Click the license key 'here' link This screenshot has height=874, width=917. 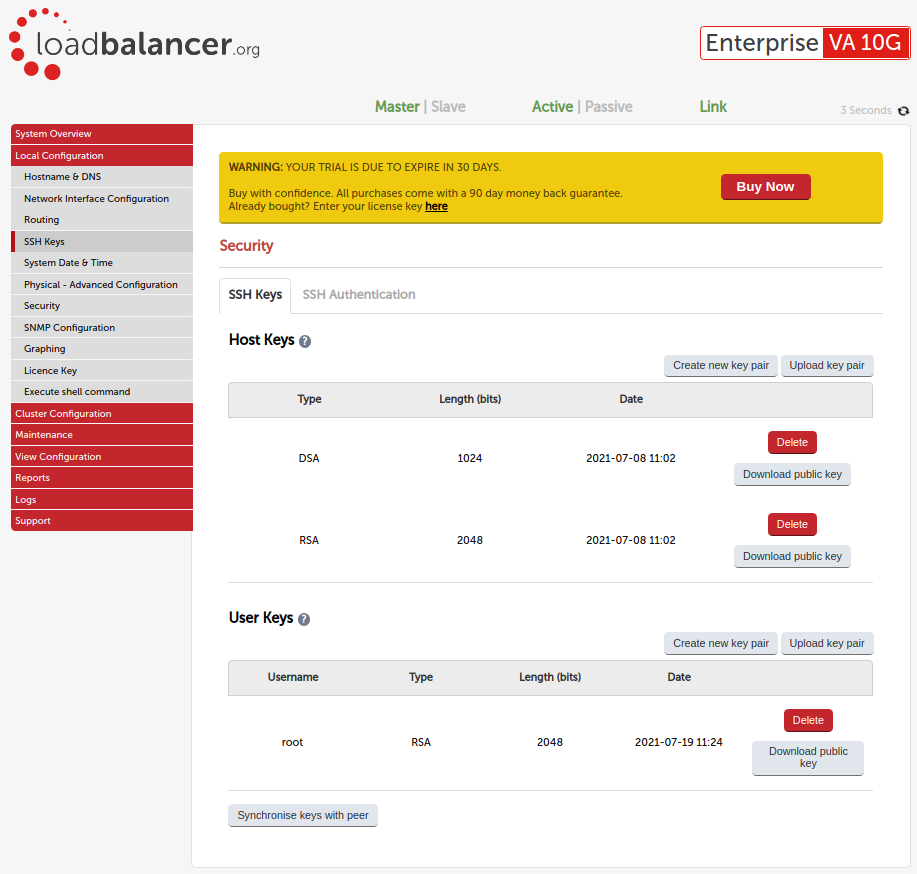pos(436,206)
